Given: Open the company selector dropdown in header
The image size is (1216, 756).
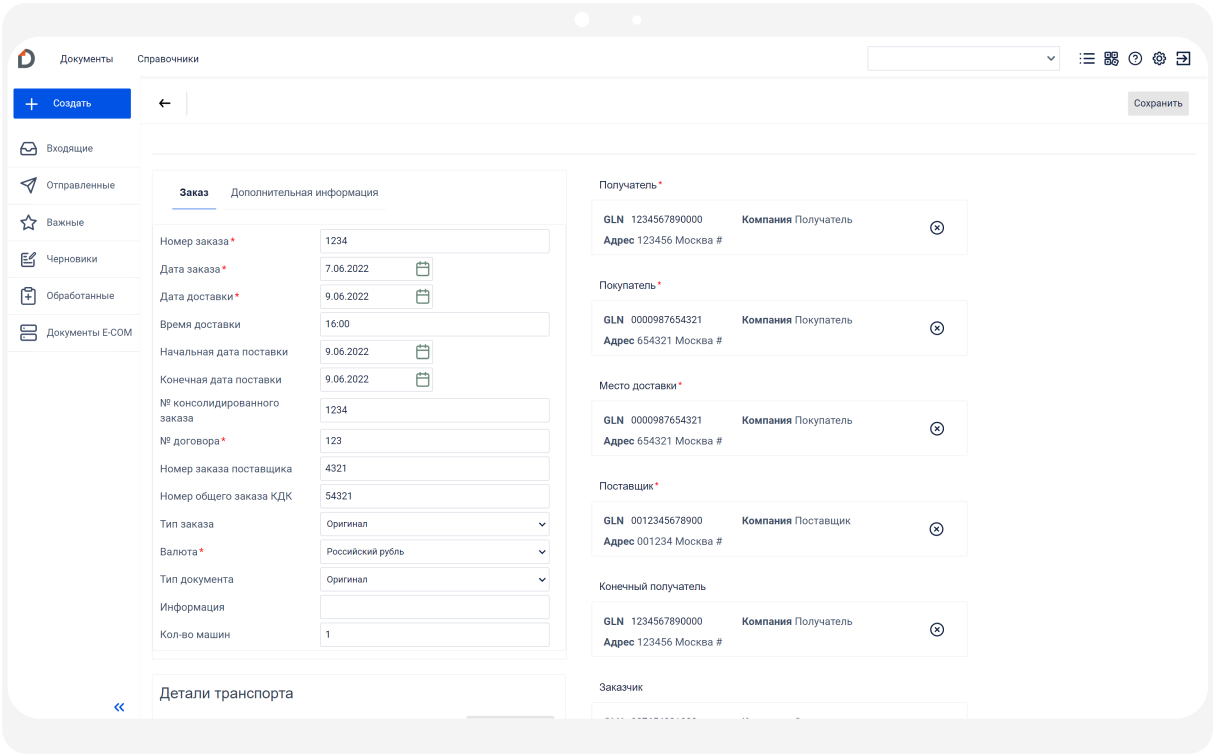Looking at the screenshot, I should point(963,59).
